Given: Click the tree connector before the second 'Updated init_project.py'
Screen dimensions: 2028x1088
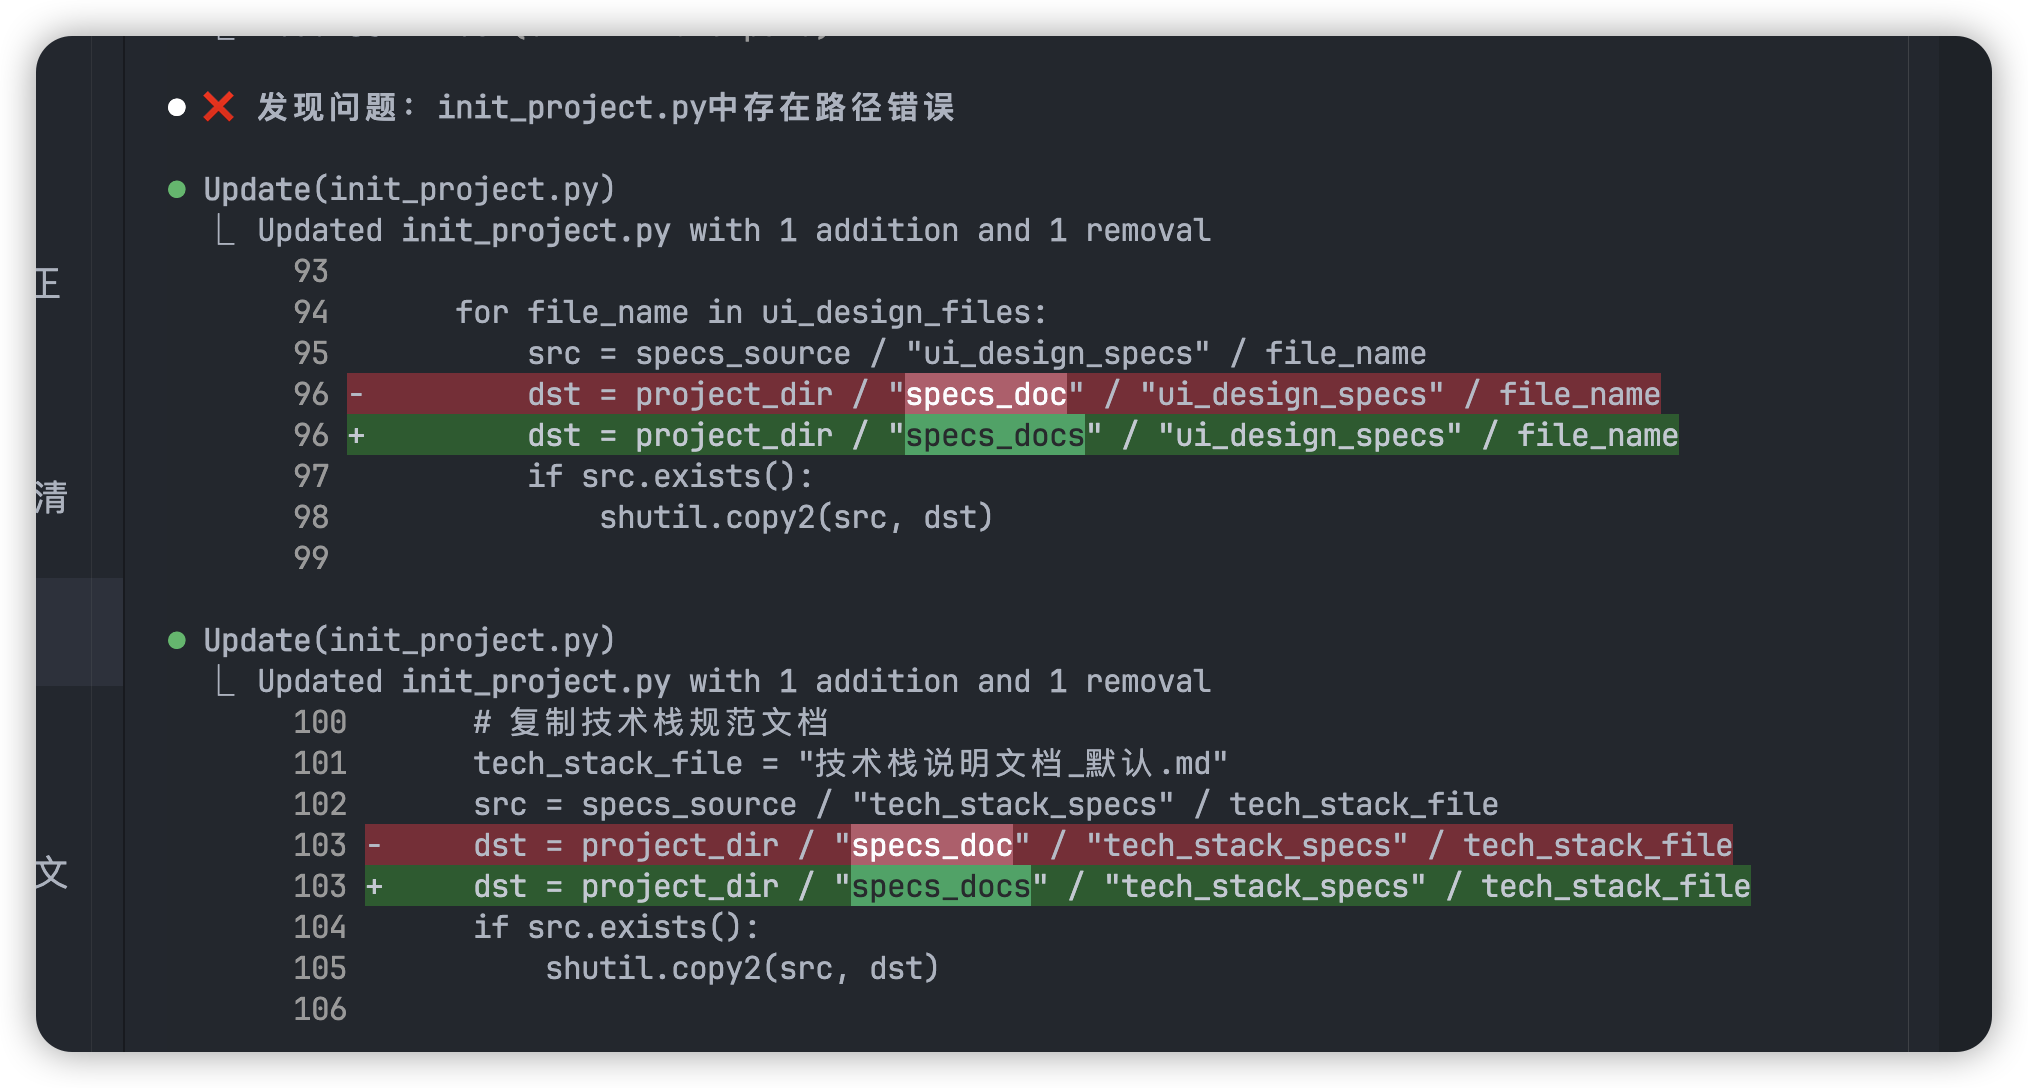Looking at the screenshot, I should [226, 682].
